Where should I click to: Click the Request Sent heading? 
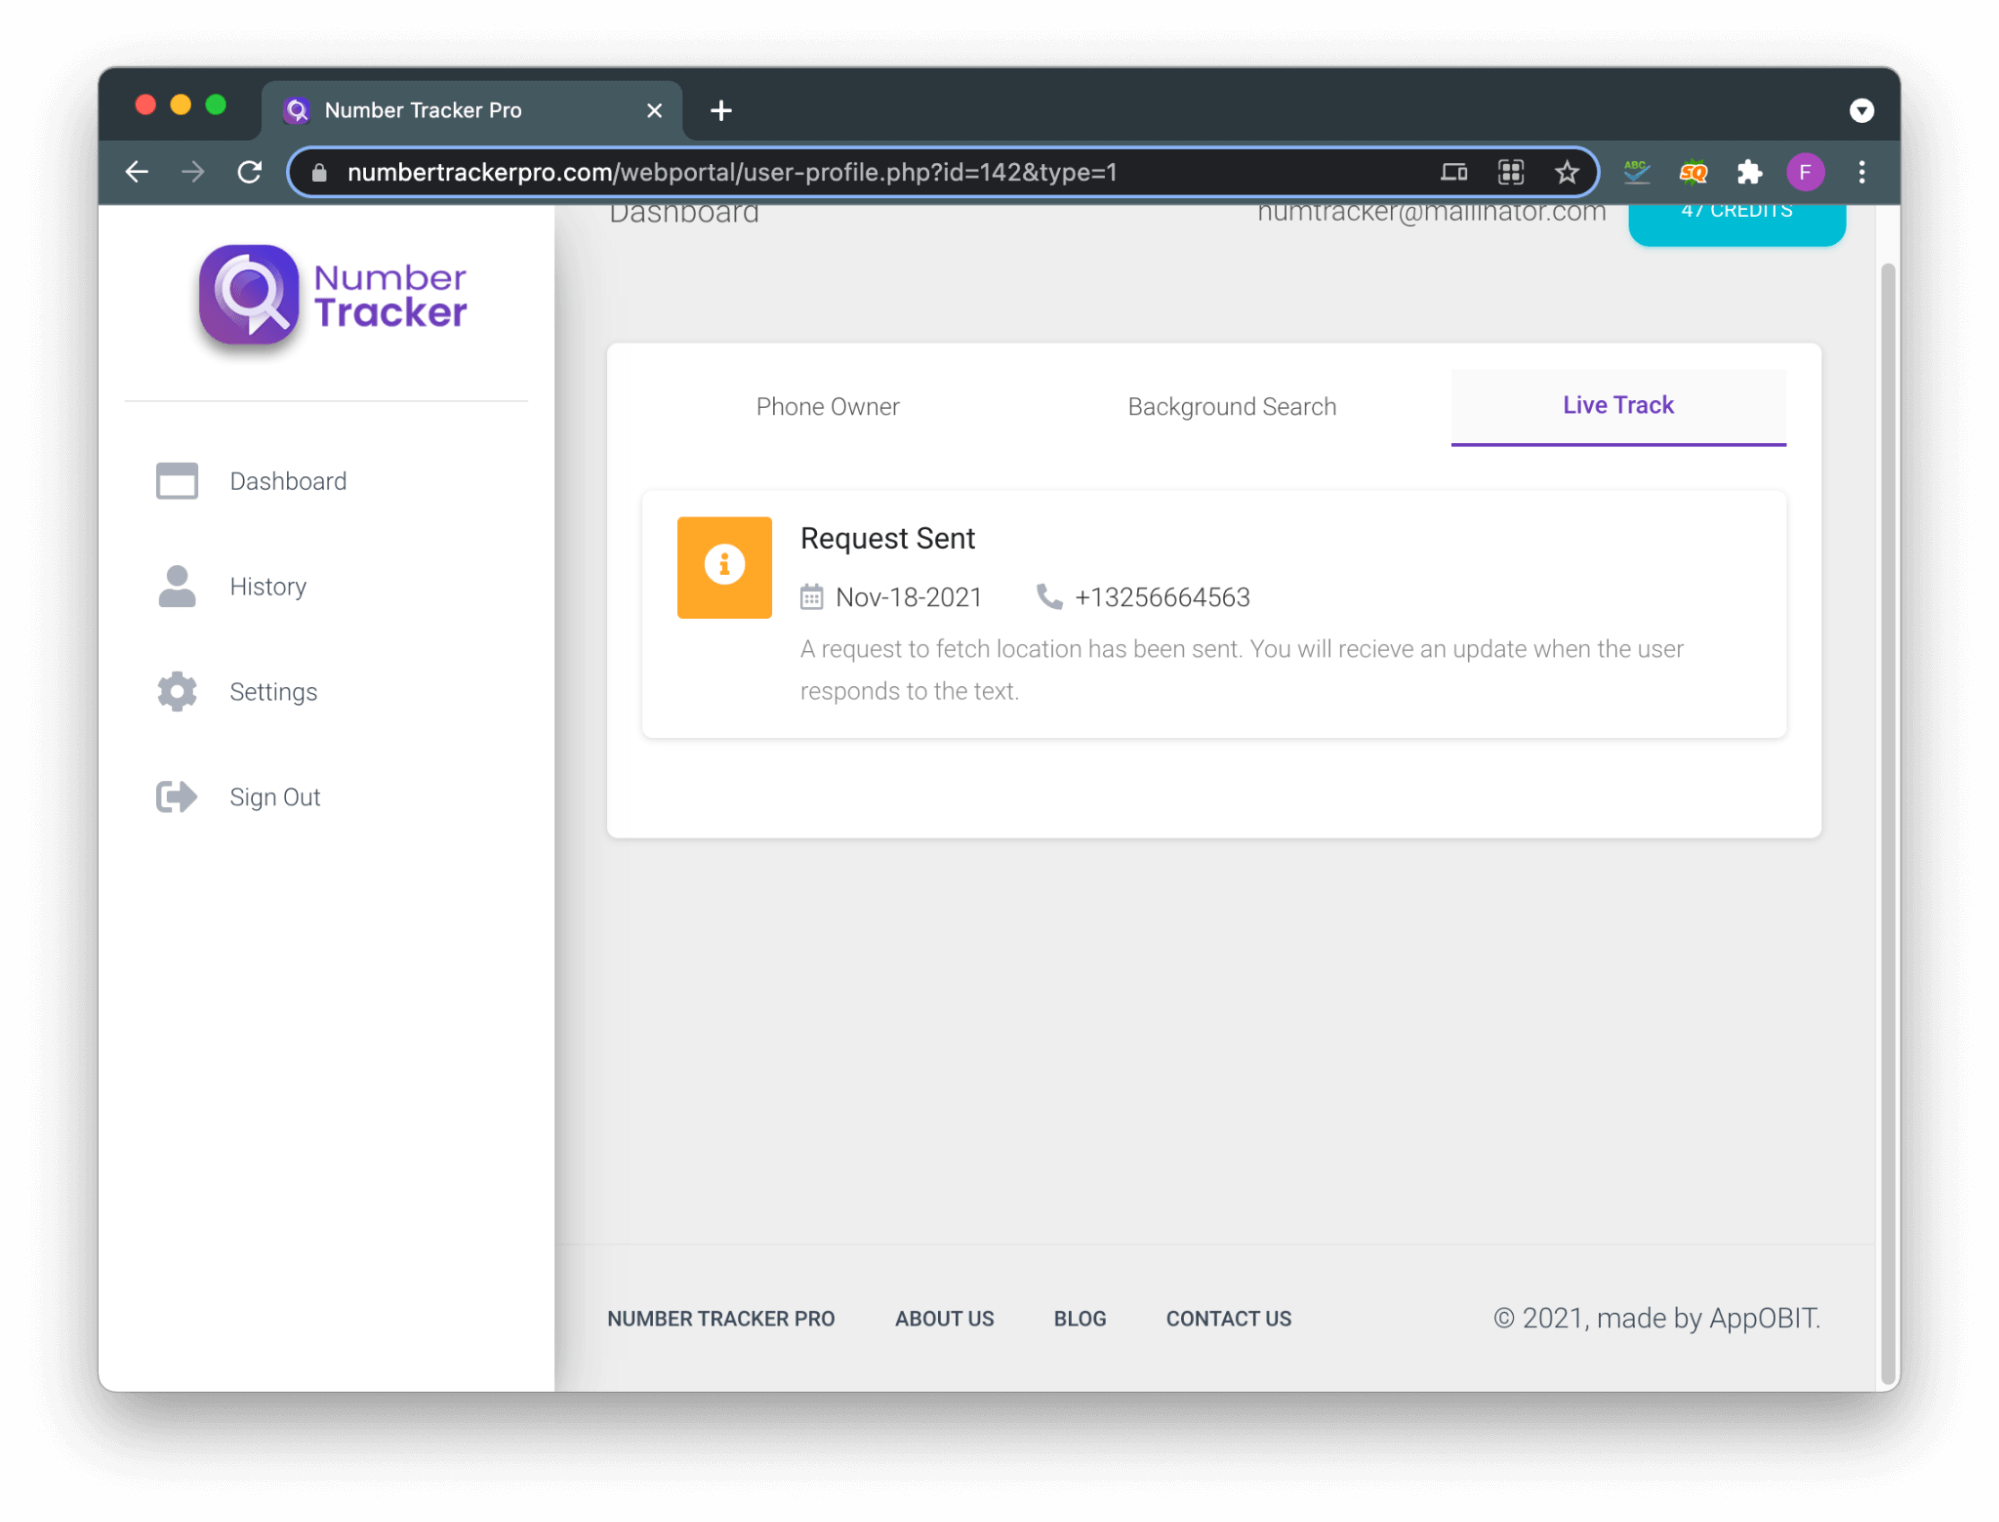(887, 538)
